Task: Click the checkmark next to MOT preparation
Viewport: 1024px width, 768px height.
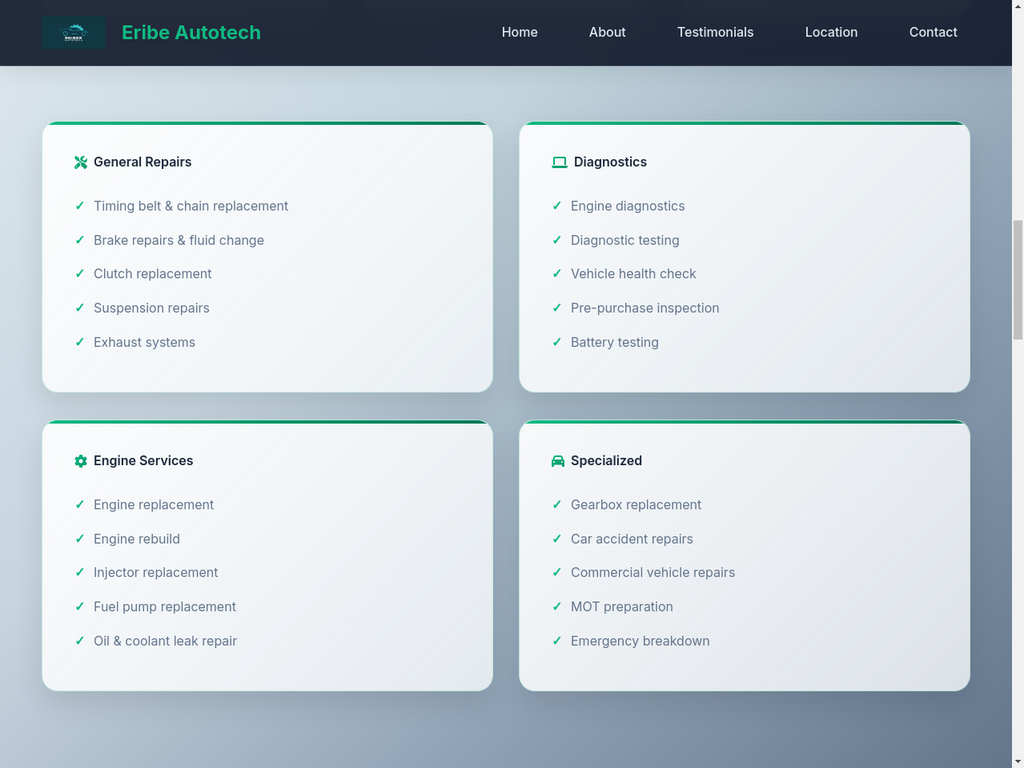Action: [x=557, y=607]
